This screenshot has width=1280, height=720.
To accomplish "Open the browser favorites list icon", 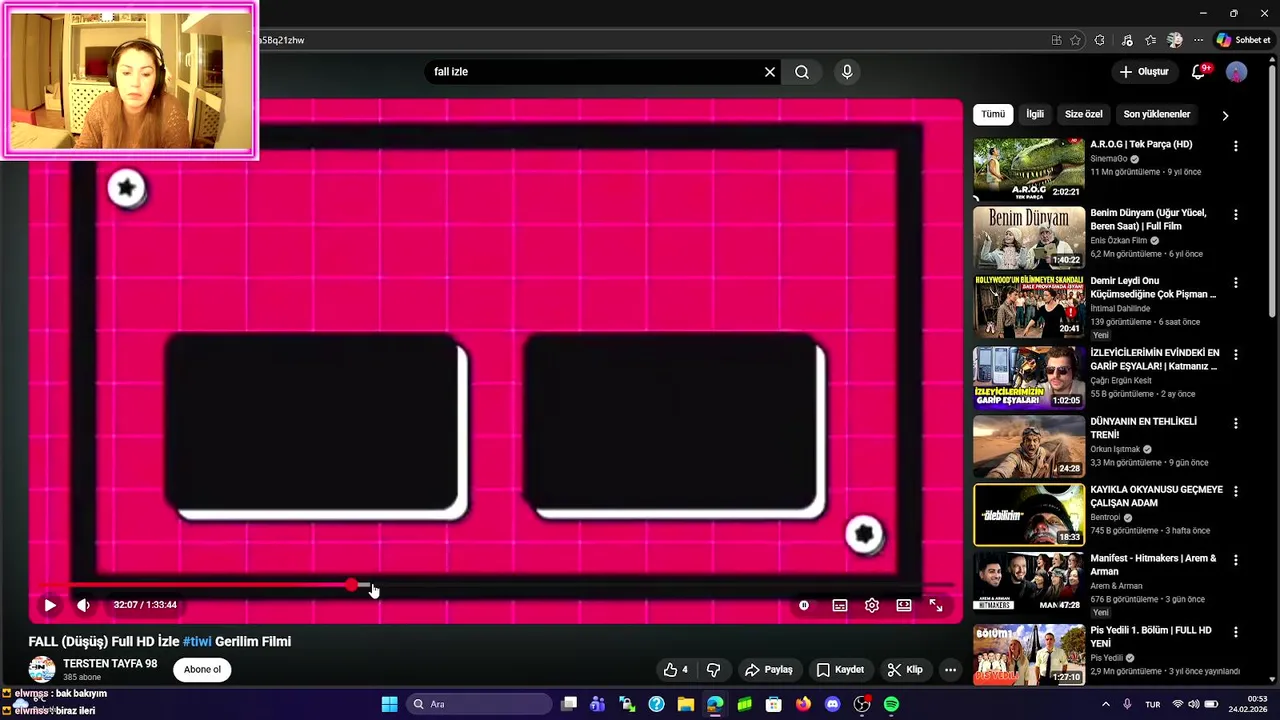I will pos(1151,40).
